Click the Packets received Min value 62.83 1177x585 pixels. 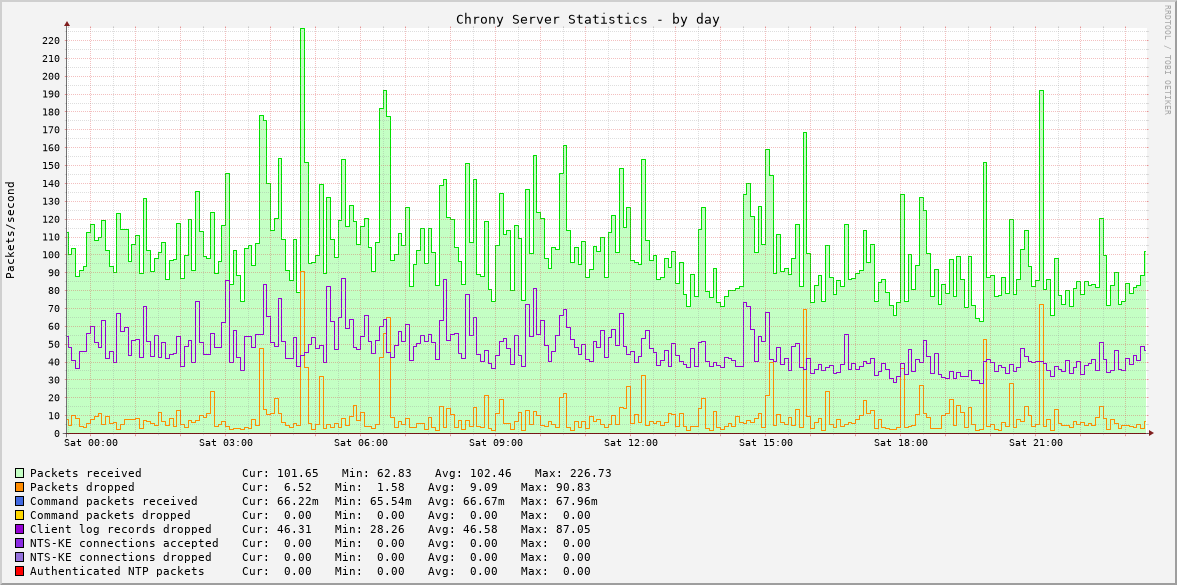click(x=394, y=473)
